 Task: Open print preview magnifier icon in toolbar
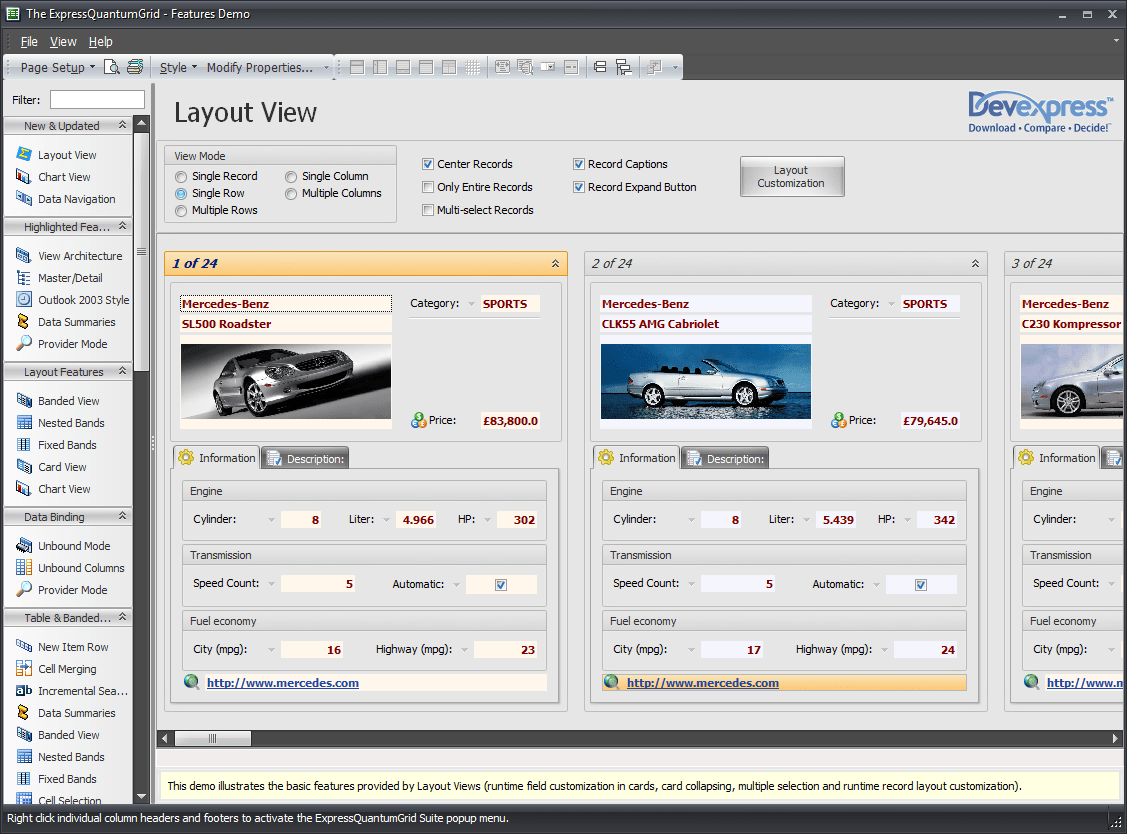click(x=111, y=67)
